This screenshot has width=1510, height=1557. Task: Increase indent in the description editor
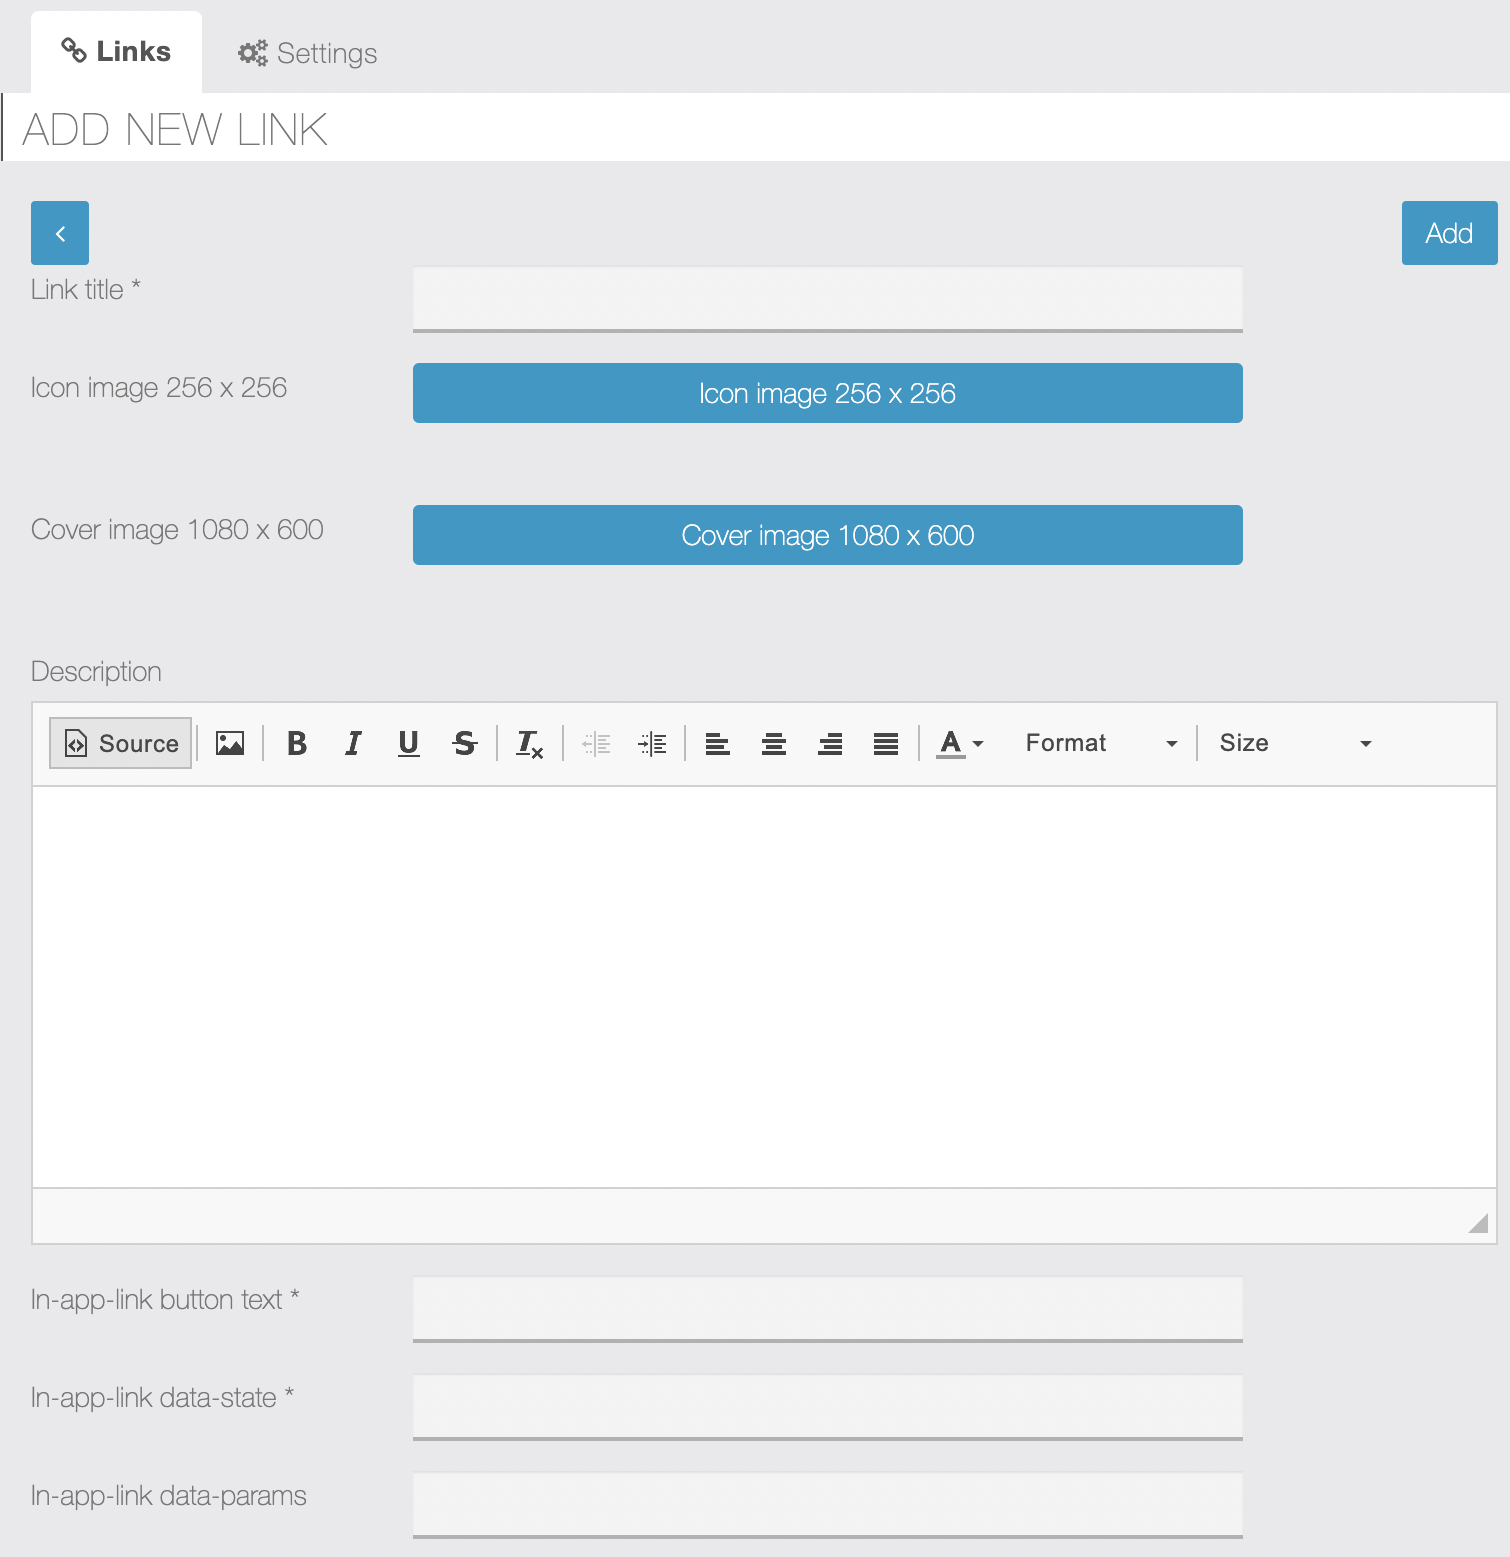pyautogui.click(x=652, y=743)
